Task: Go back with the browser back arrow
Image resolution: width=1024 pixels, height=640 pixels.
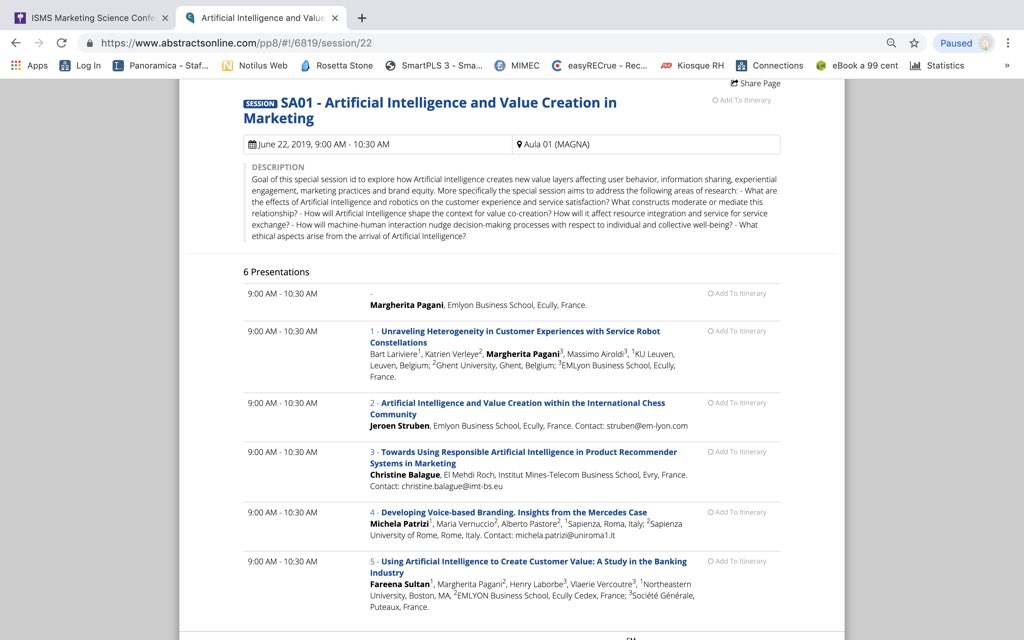Action: coord(16,43)
